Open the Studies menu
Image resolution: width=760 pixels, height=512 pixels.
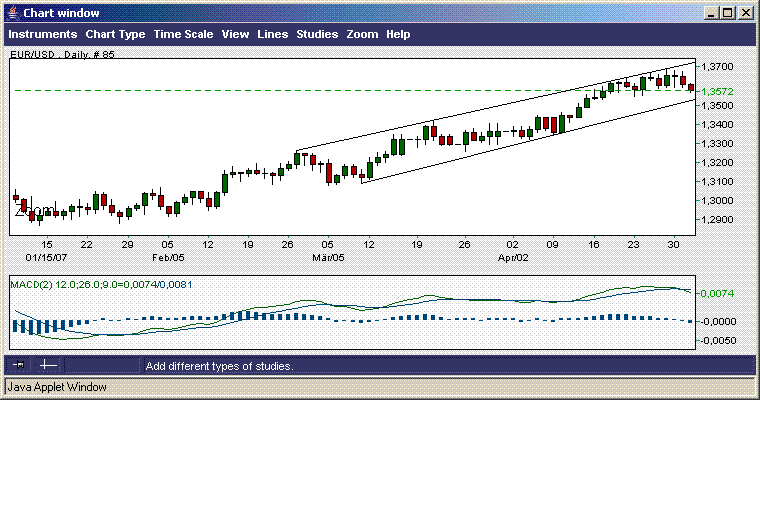317,34
